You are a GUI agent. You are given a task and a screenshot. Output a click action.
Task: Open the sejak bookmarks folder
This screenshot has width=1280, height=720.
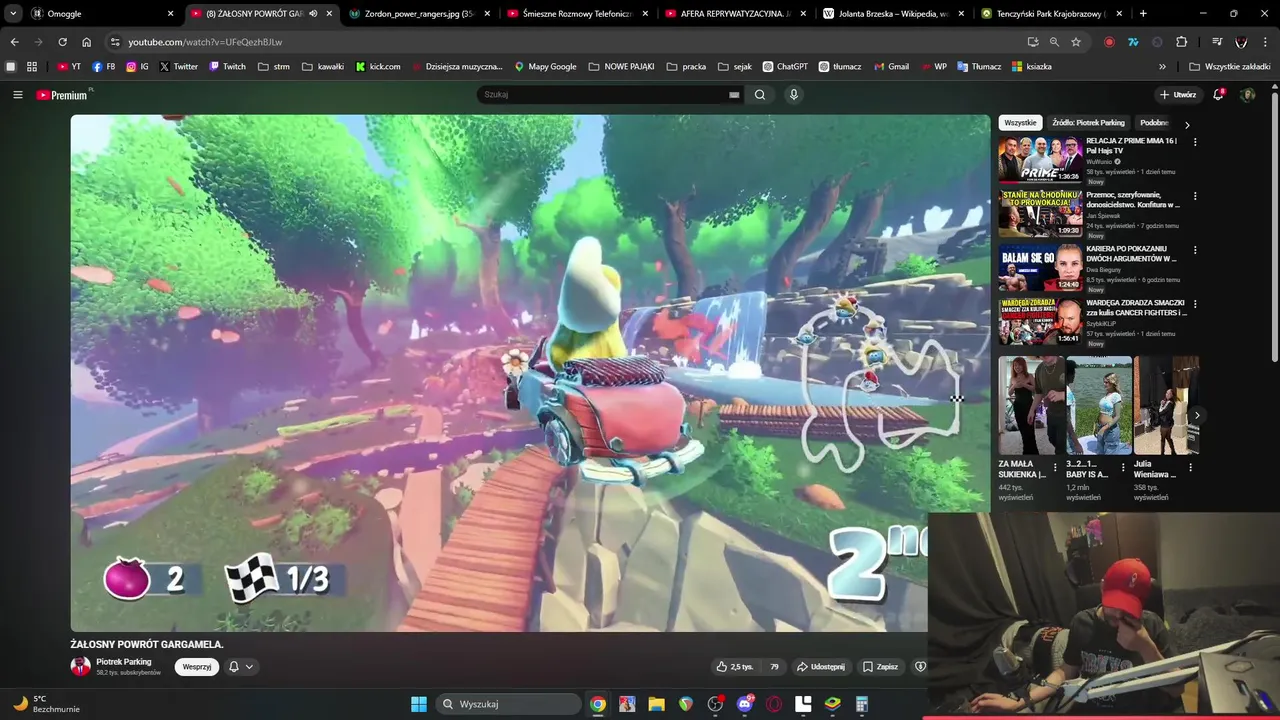pos(734,67)
